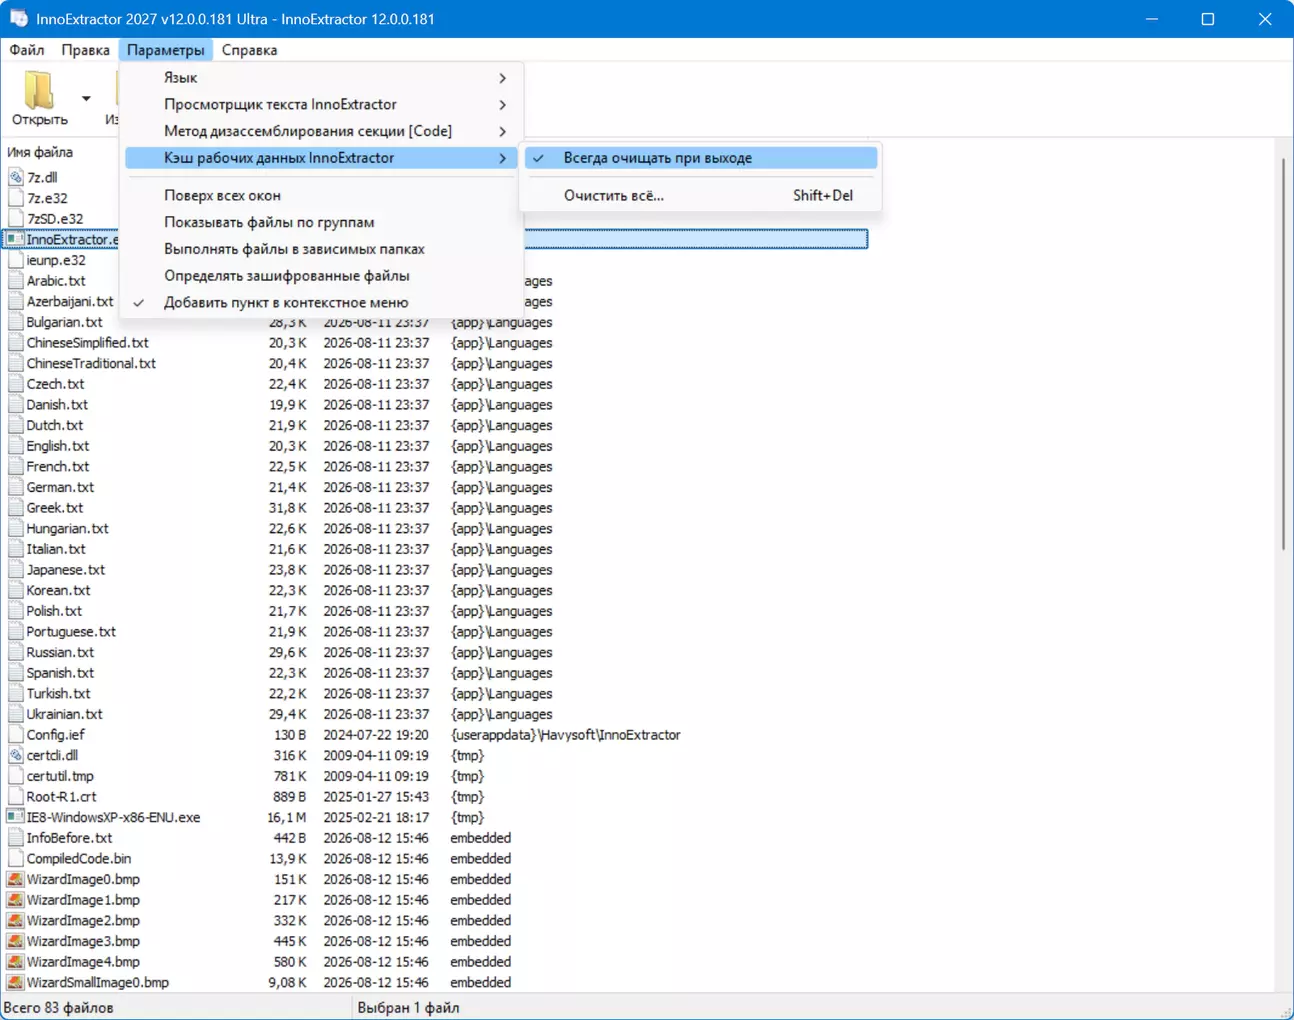
Task: Open the dropdown arrow beside Открыть
Action: tap(86, 98)
